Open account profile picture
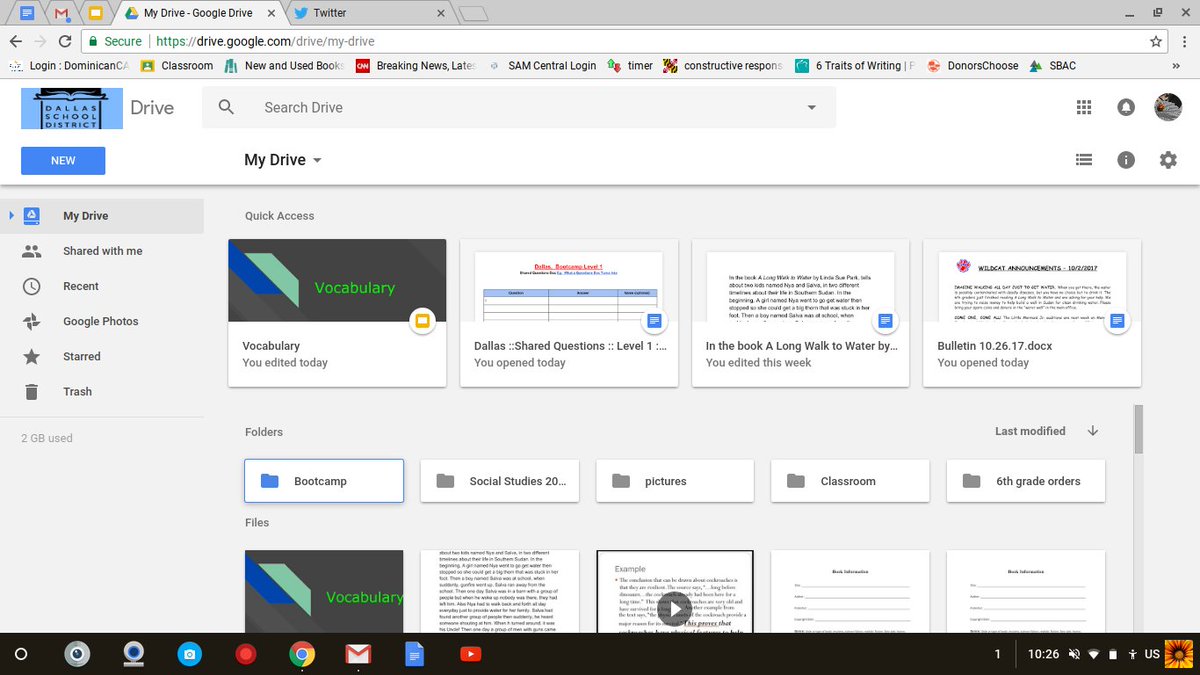The width and height of the screenshot is (1200, 675). 1168,107
